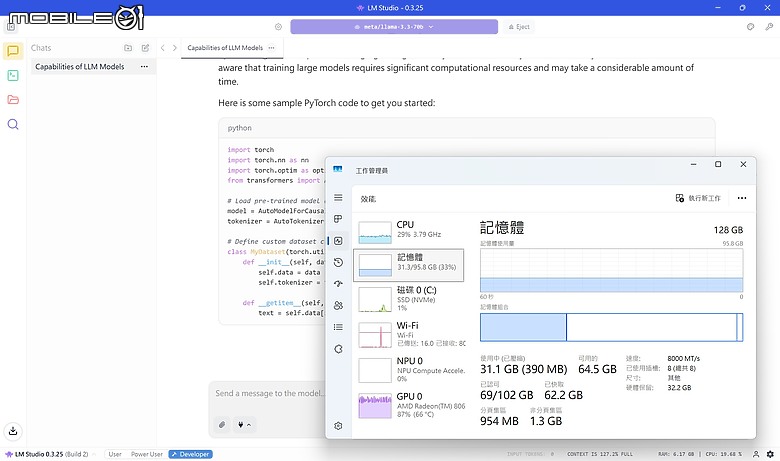Screen dimensions: 780x461
Task: Click the python code block header
Action: coord(467,128)
